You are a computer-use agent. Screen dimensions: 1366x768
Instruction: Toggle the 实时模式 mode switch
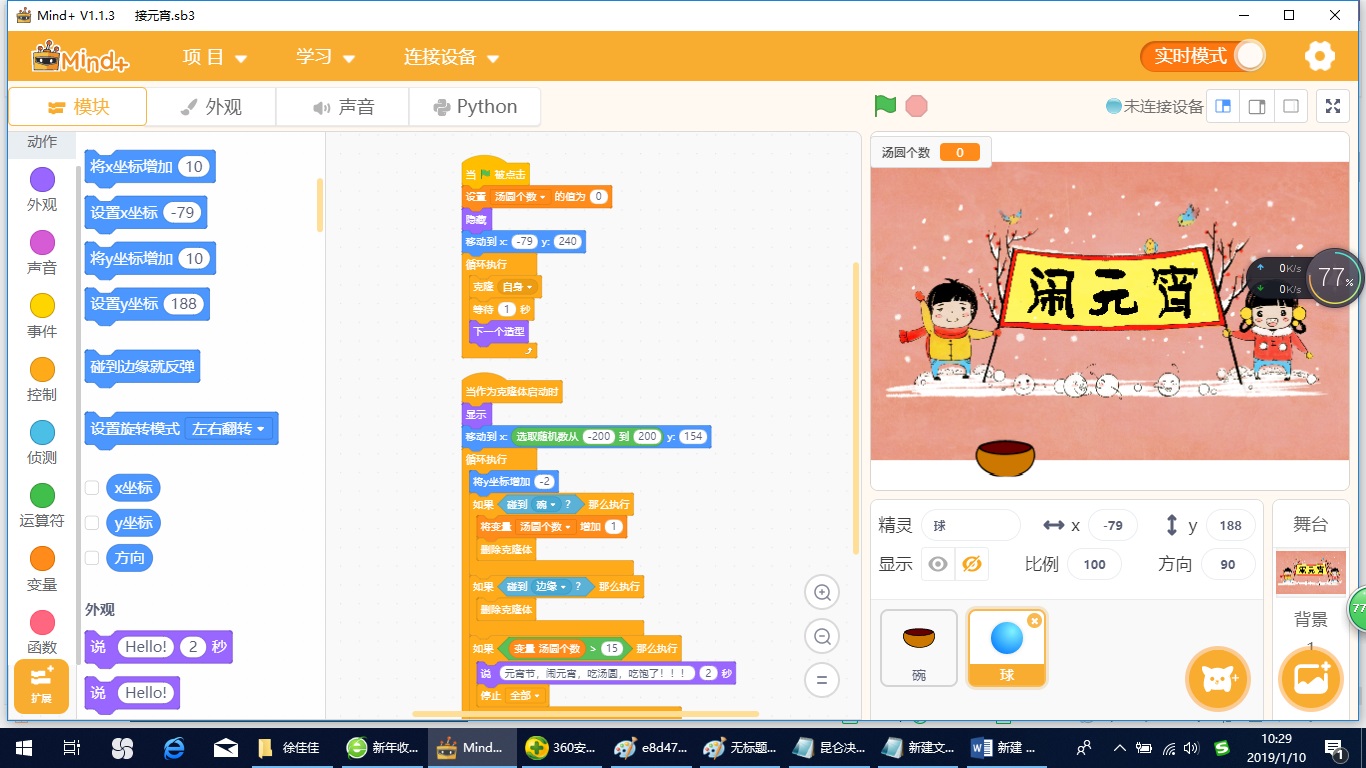(1203, 56)
